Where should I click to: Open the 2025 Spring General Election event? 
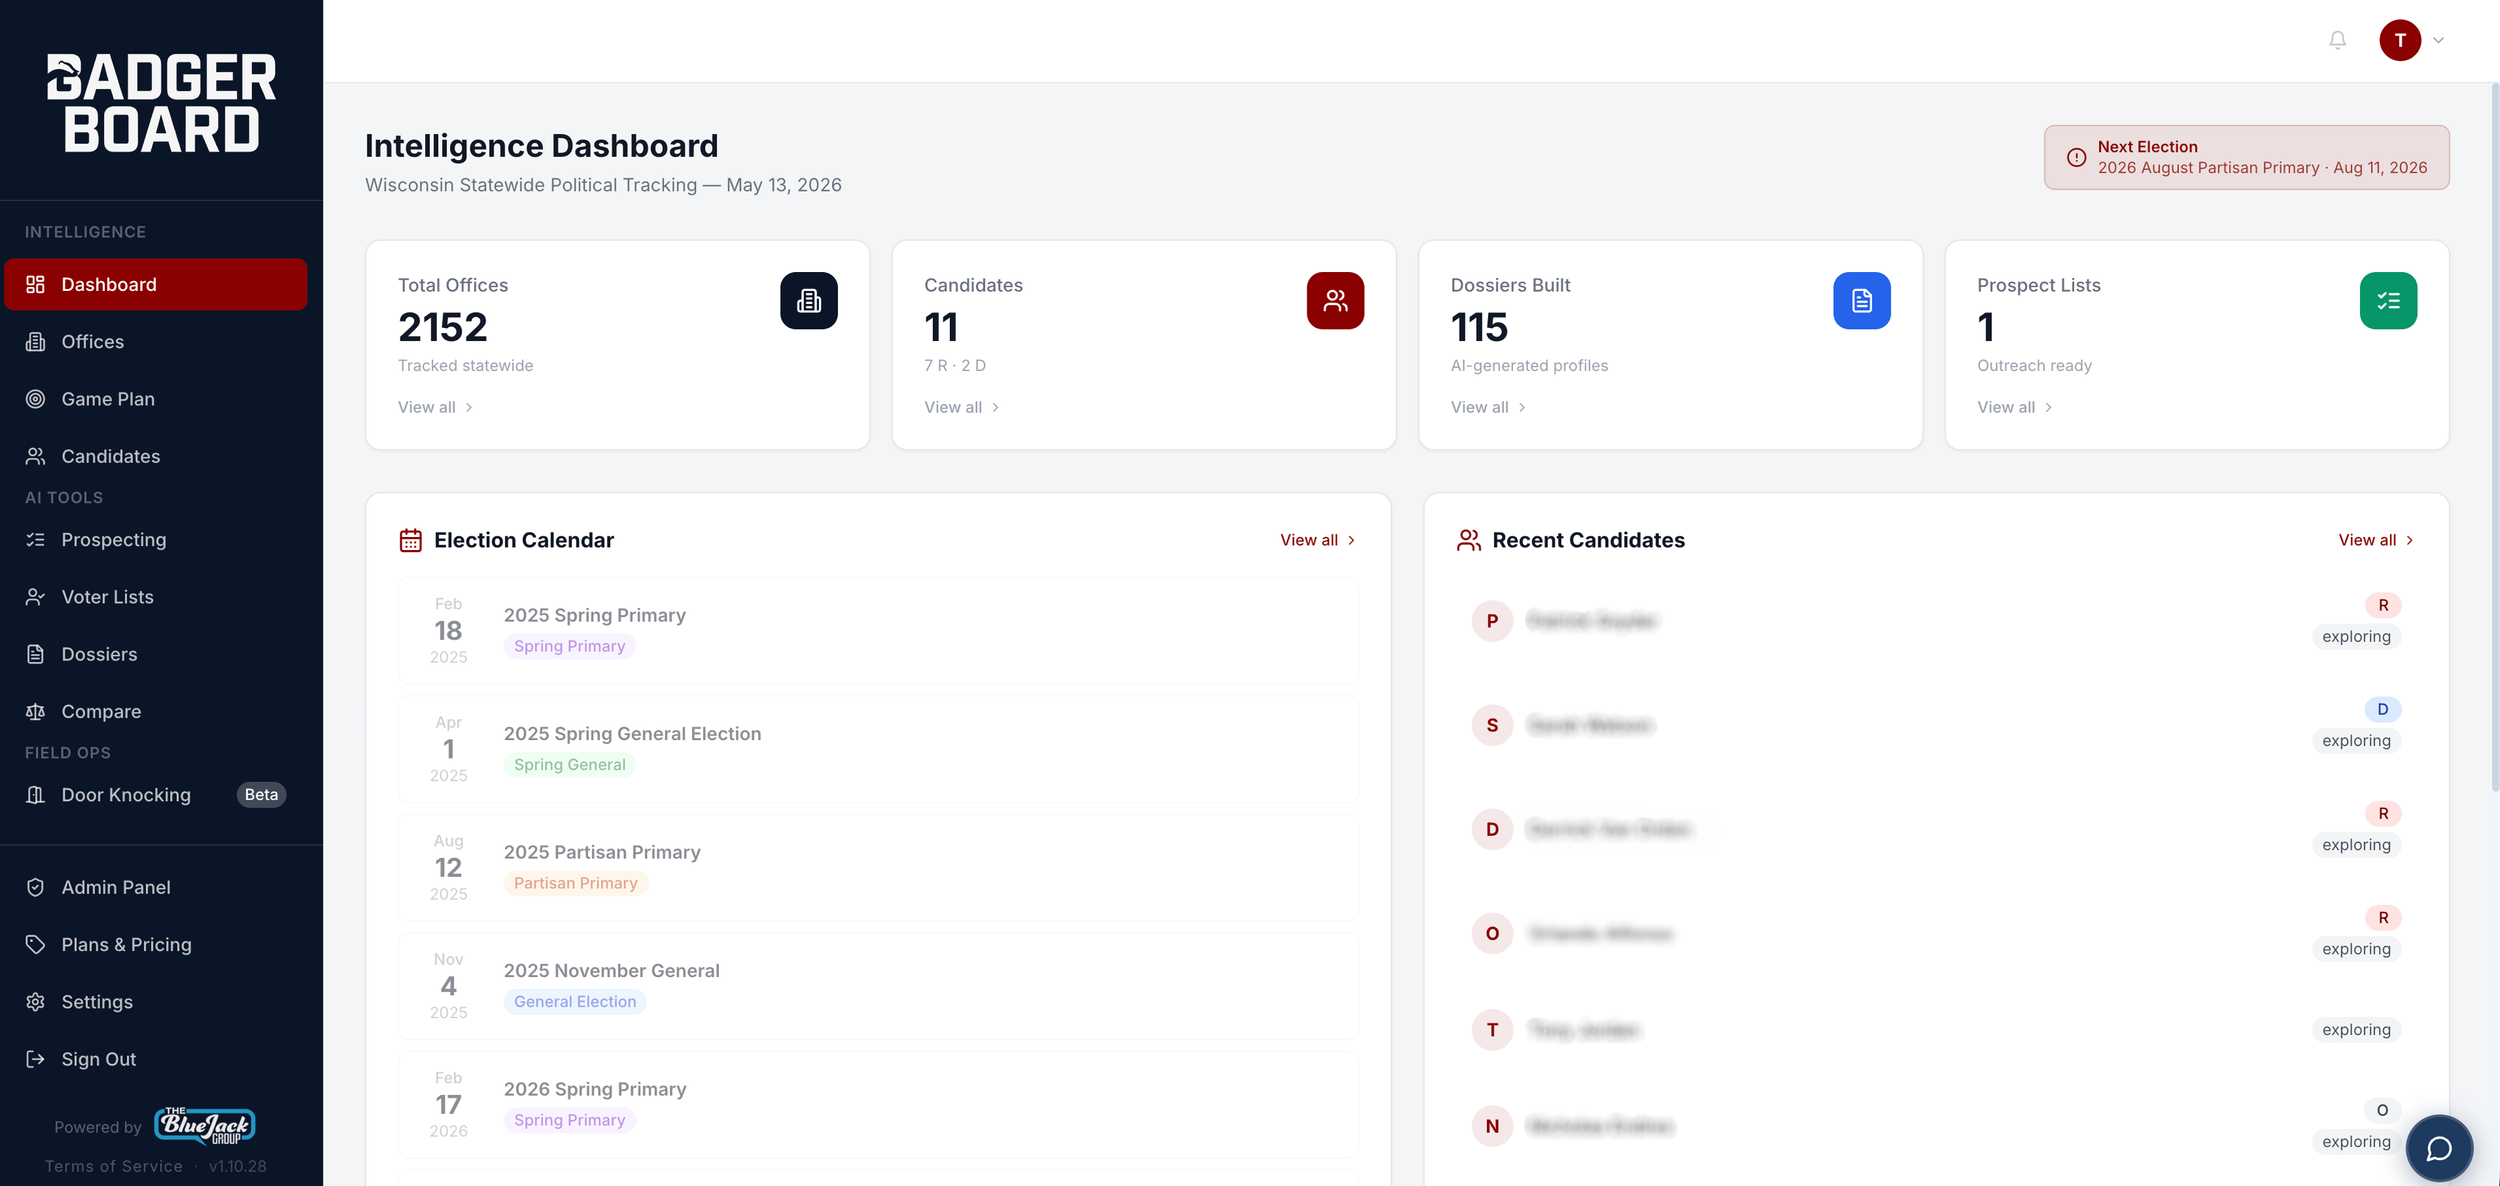[878, 749]
